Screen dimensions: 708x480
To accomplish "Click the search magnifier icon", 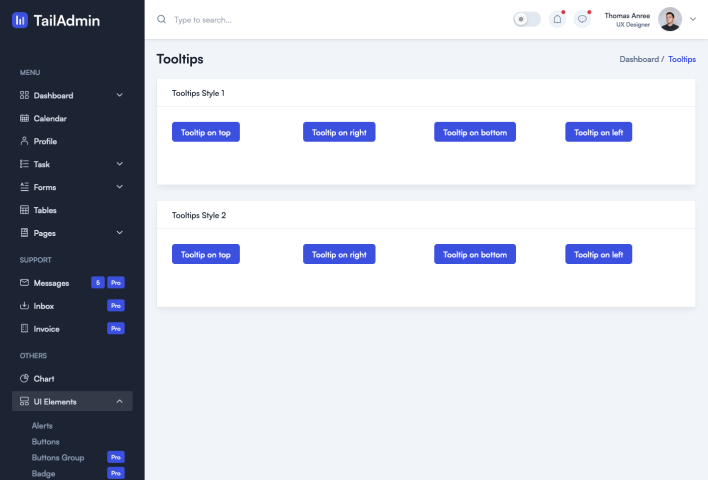I will pos(162,19).
